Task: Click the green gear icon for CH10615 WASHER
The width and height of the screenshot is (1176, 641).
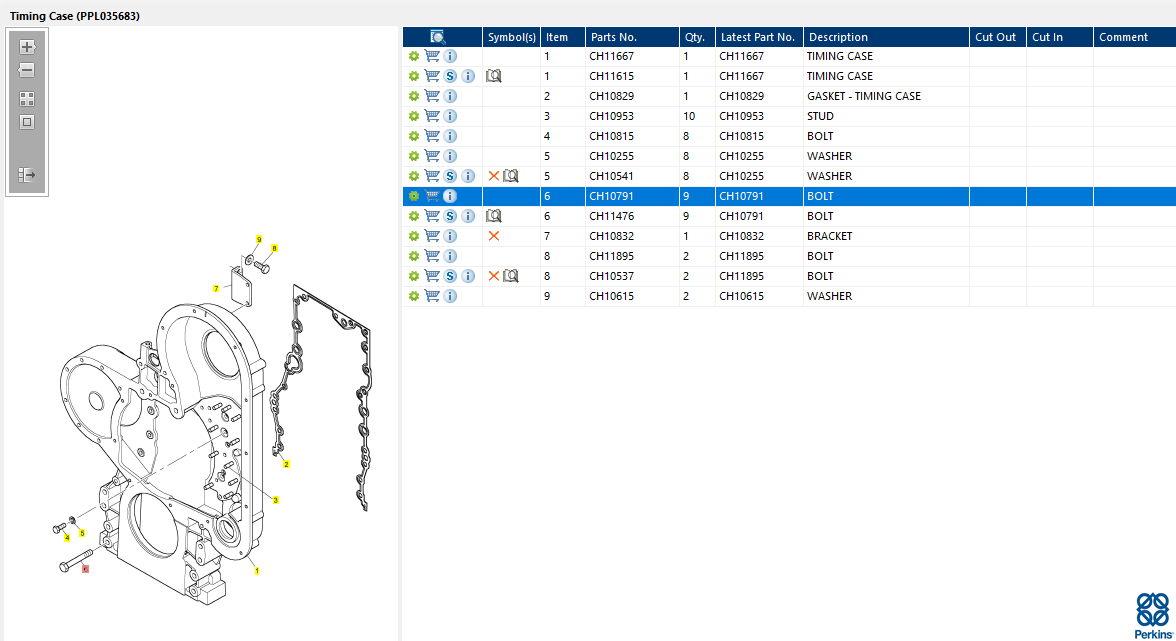Action: (413, 296)
